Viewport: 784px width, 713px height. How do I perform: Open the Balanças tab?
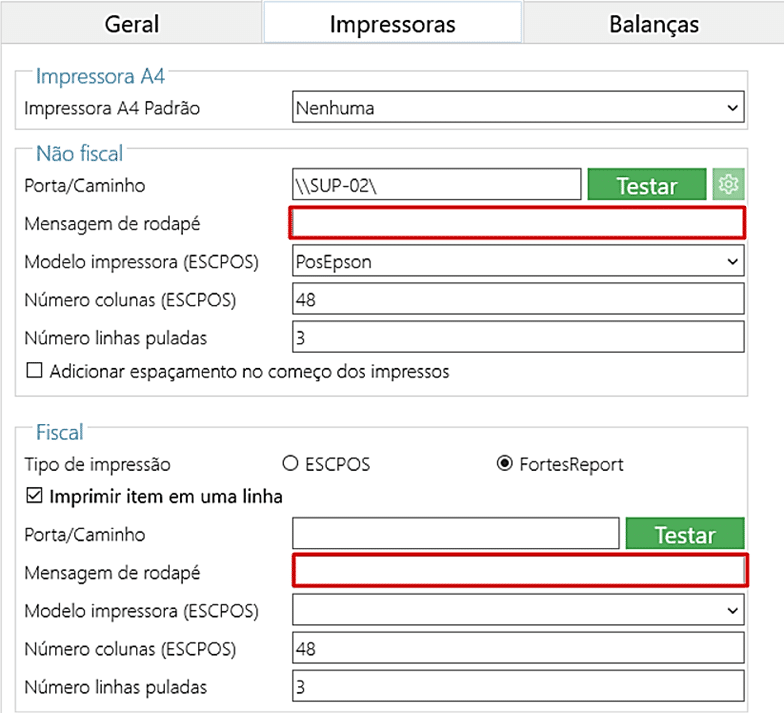(654, 23)
